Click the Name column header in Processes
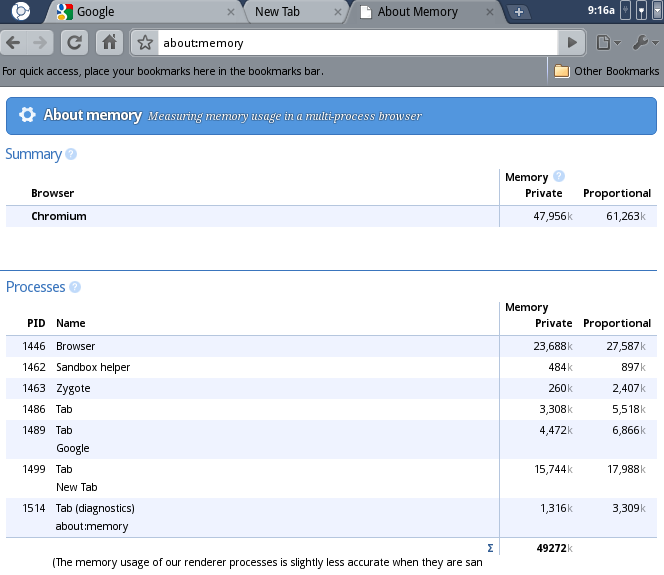664x575 pixels. (x=71, y=323)
